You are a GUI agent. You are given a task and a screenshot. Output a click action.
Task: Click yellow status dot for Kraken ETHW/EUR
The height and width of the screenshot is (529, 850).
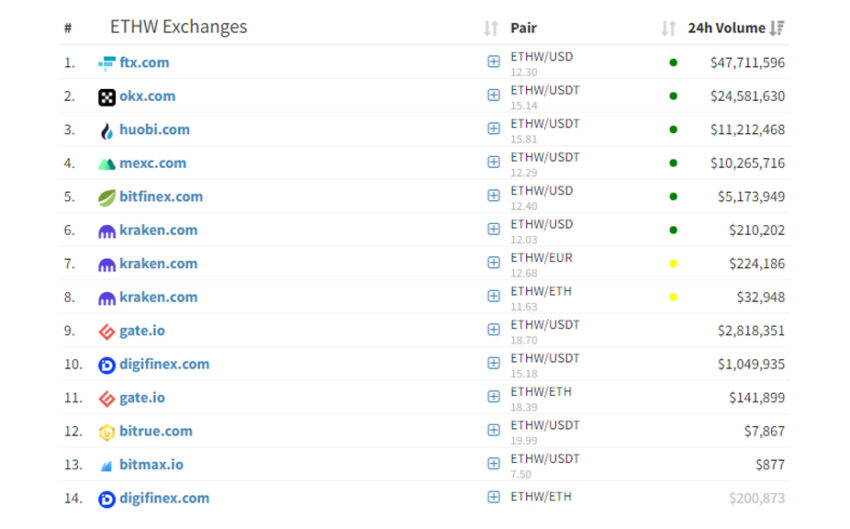(x=673, y=264)
